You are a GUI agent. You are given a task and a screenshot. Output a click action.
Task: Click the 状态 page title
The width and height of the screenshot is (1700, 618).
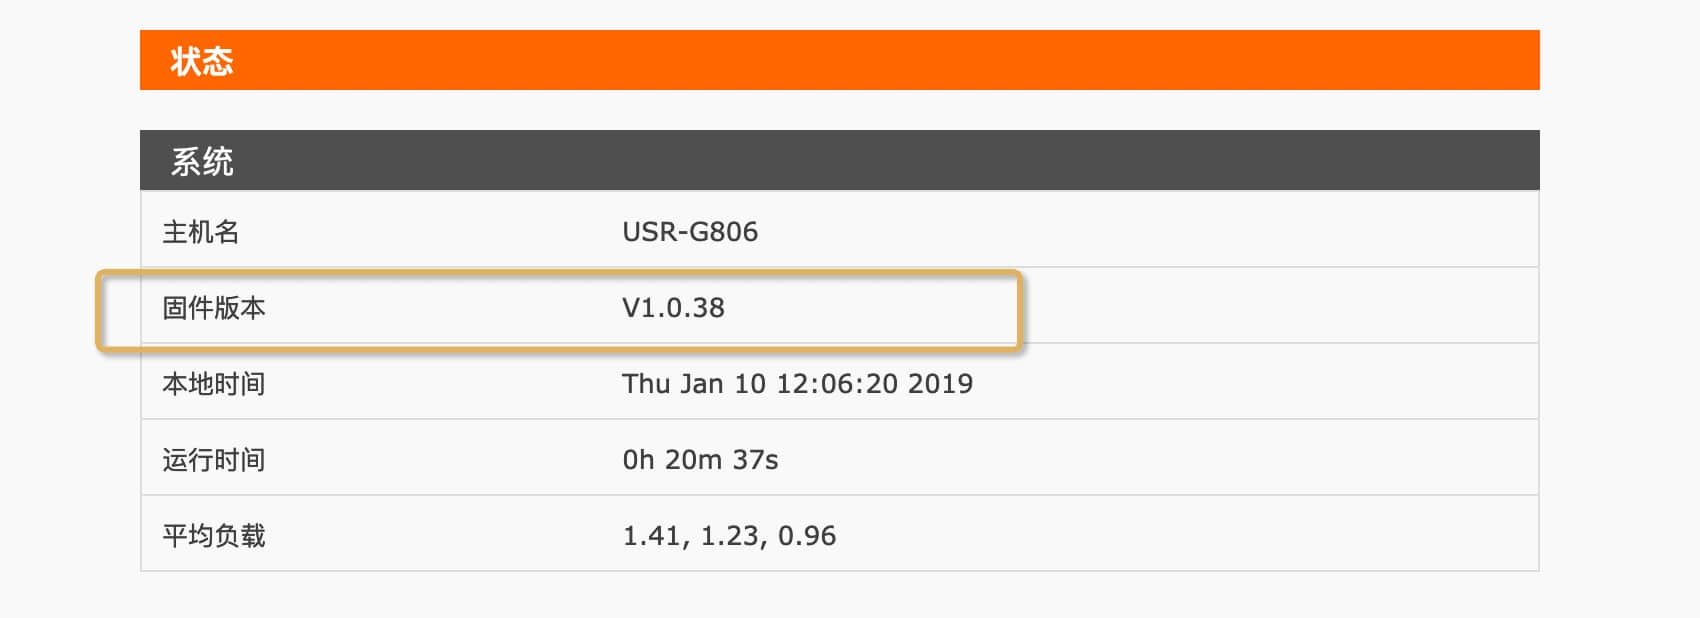[x=202, y=61]
